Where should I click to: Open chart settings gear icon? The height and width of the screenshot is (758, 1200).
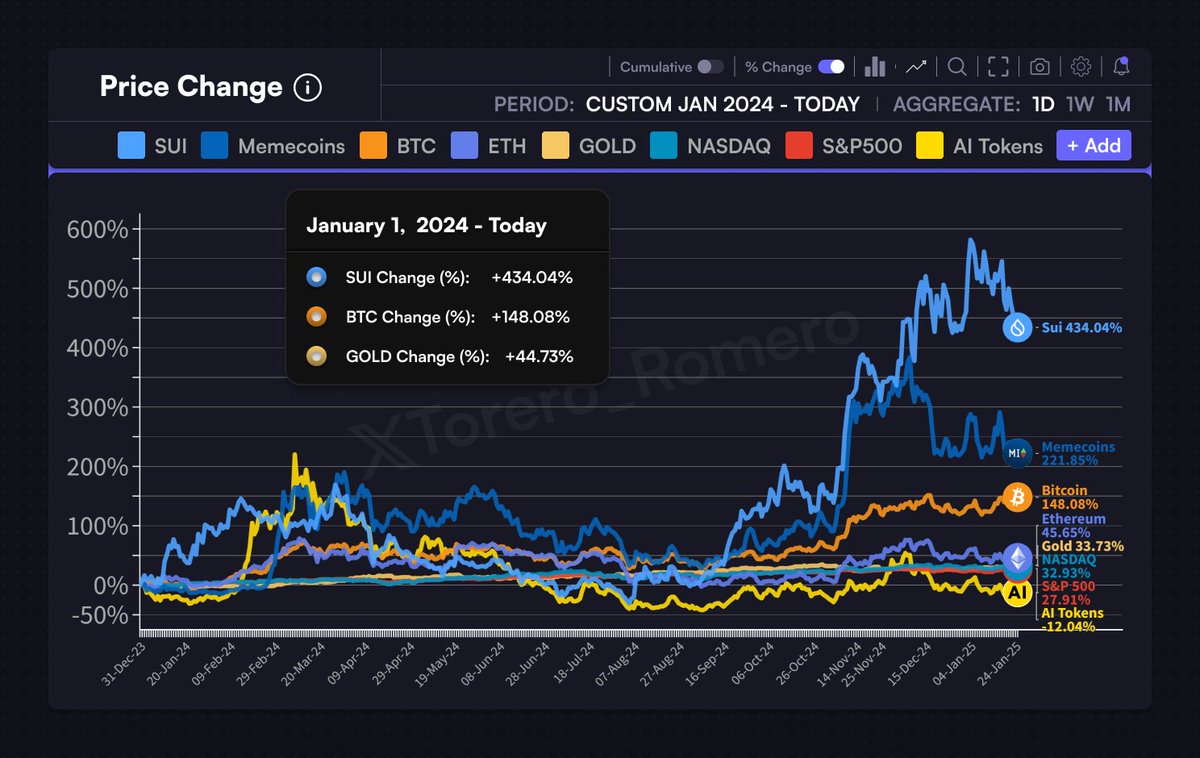point(1081,67)
